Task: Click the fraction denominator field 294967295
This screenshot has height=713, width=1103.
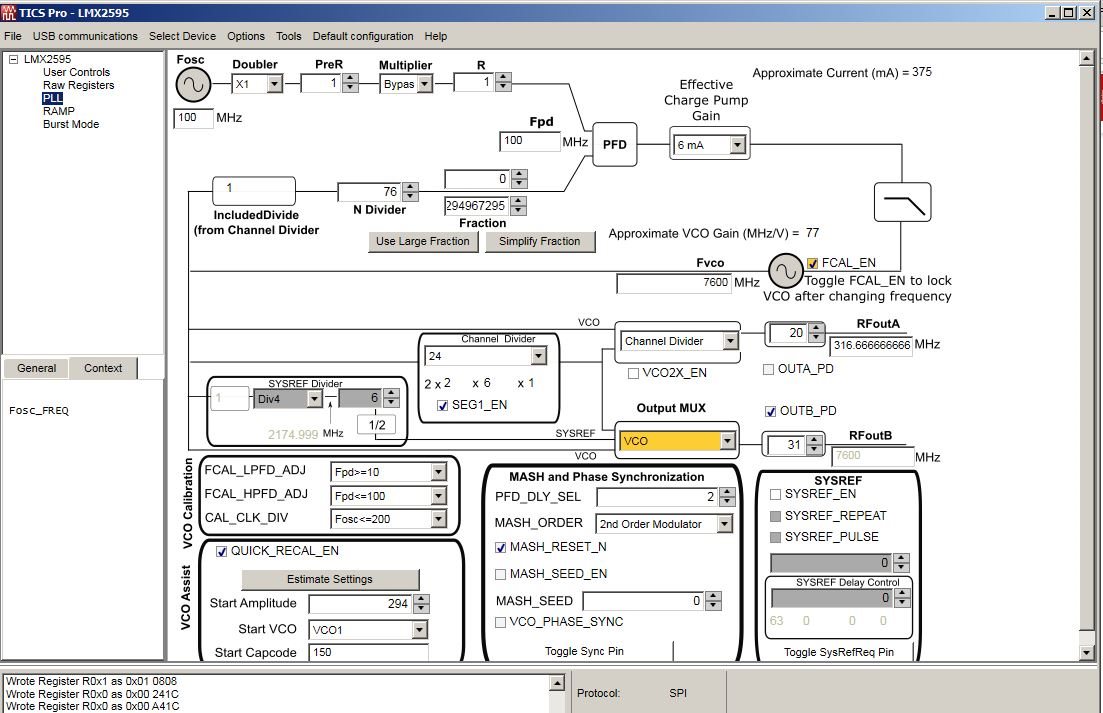Action: (x=476, y=206)
